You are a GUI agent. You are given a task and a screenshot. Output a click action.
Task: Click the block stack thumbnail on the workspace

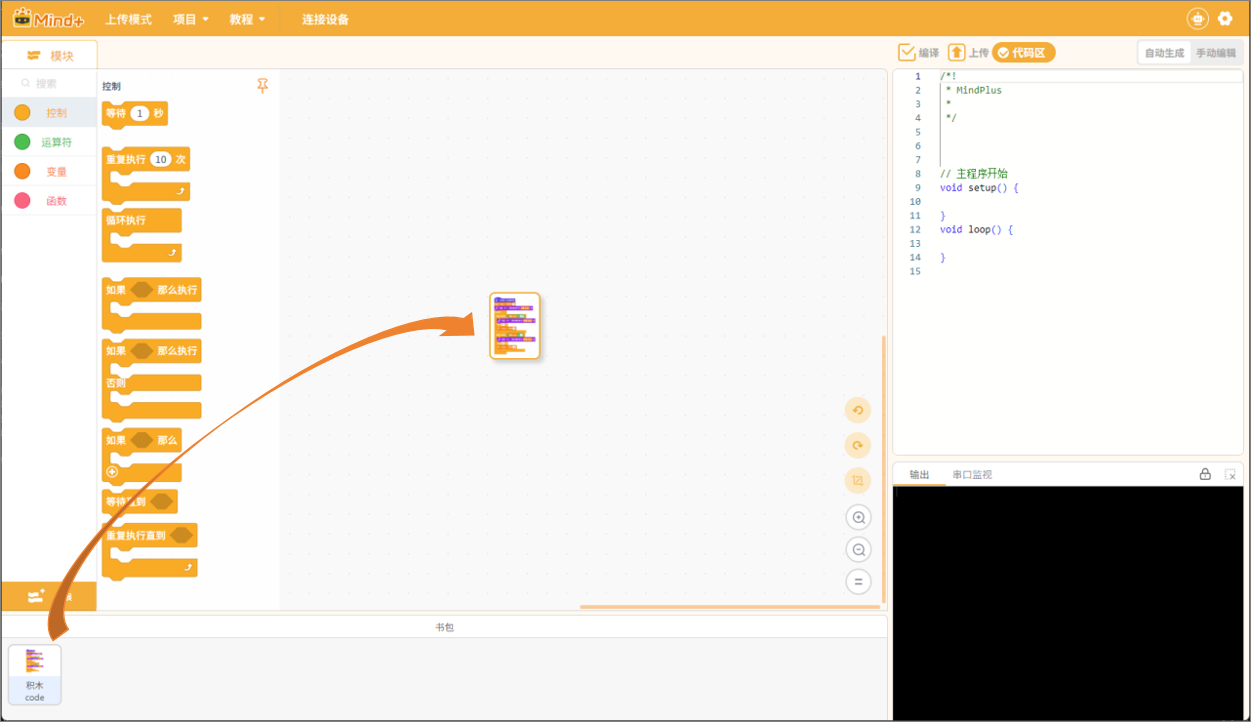click(x=515, y=326)
